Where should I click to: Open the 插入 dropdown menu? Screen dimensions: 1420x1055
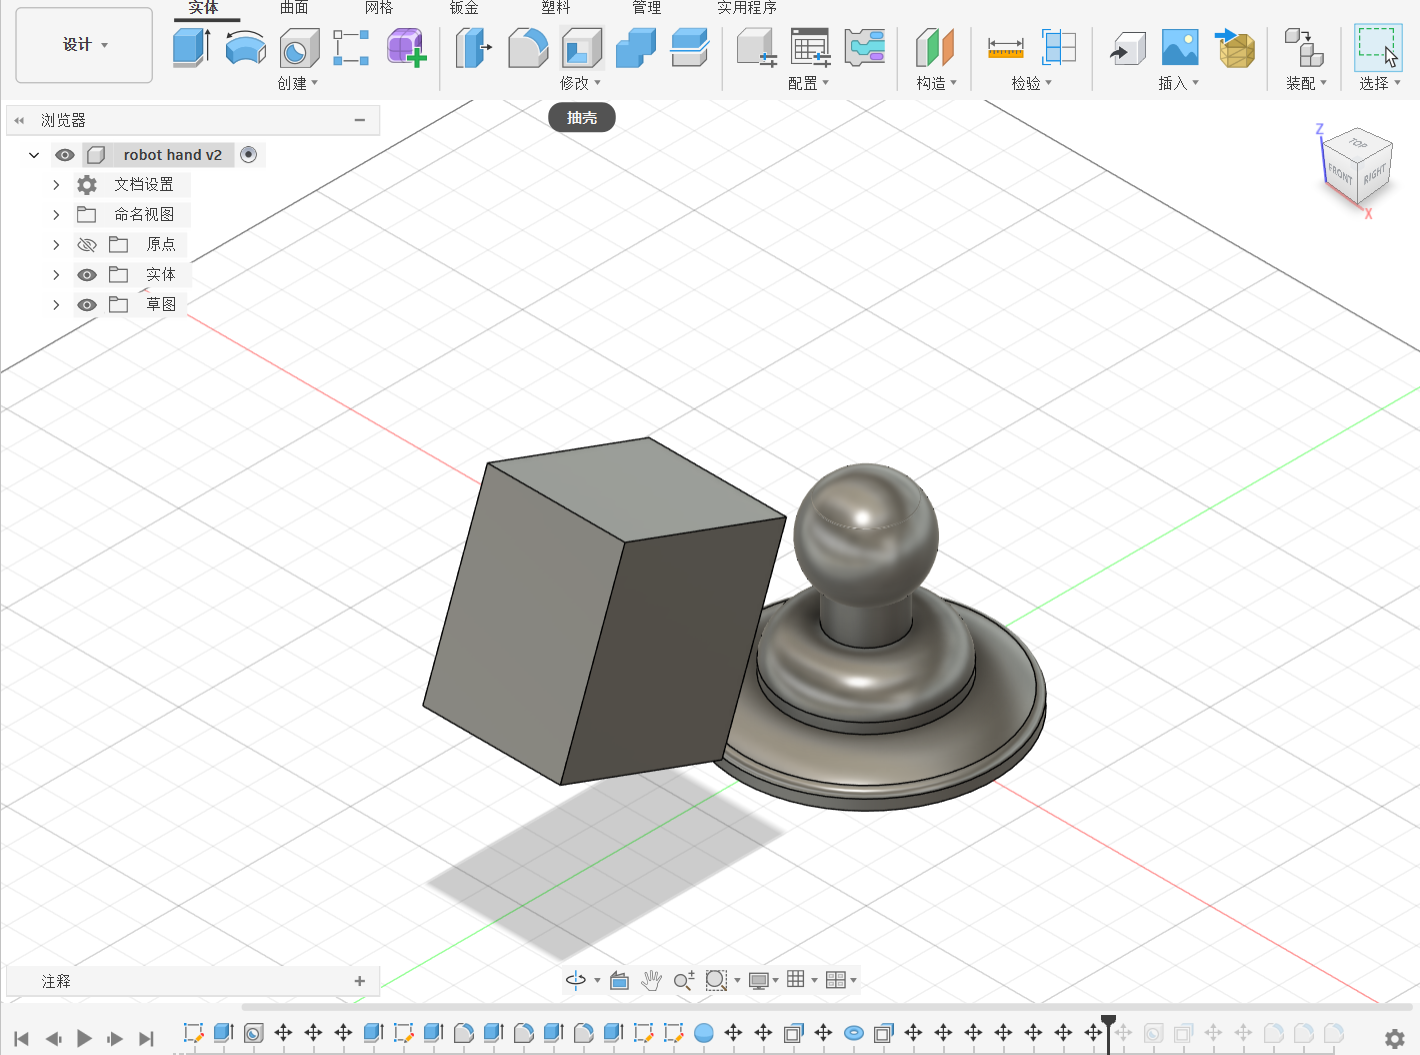[x=1179, y=83]
